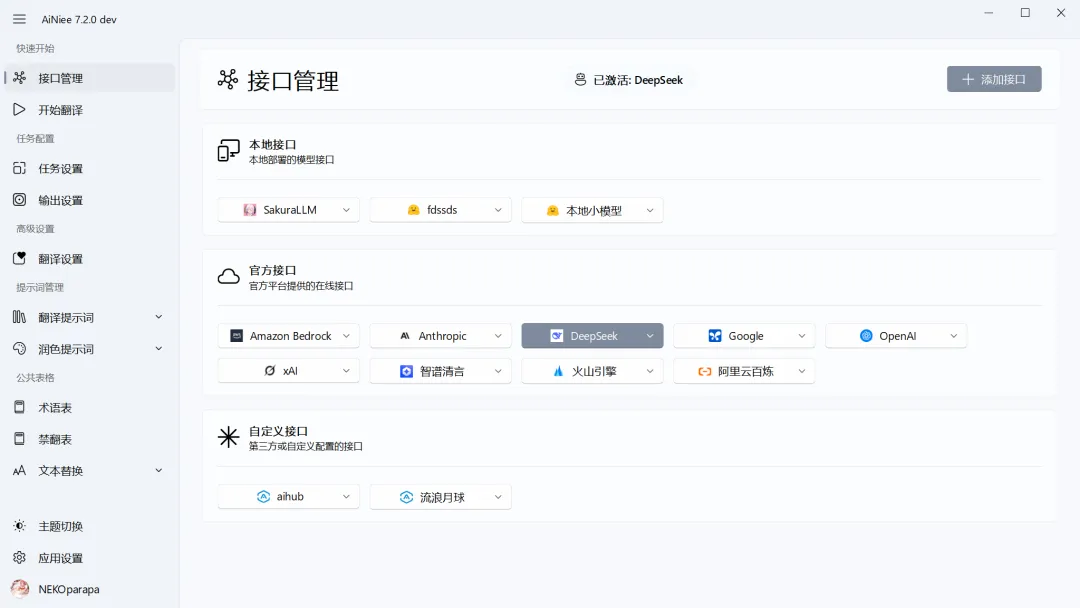Click the xAI logo icon

(x=270, y=370)
